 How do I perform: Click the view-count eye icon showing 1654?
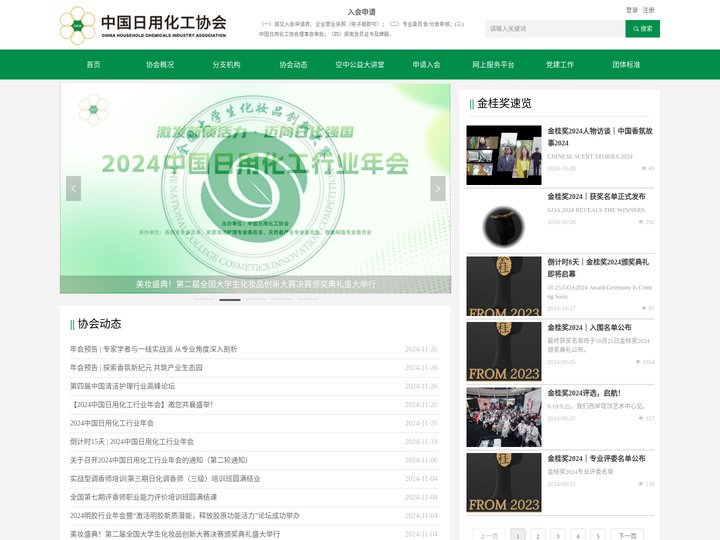point(638,362)
